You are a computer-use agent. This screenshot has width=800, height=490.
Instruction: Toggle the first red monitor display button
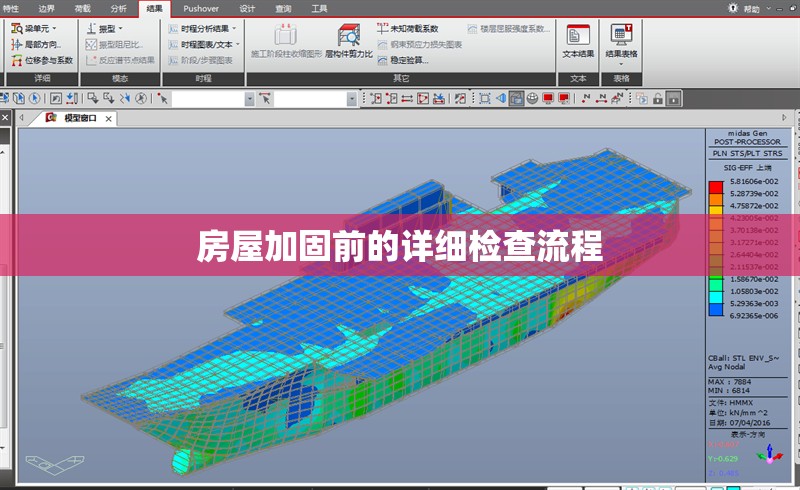click(x=548, y=98)
